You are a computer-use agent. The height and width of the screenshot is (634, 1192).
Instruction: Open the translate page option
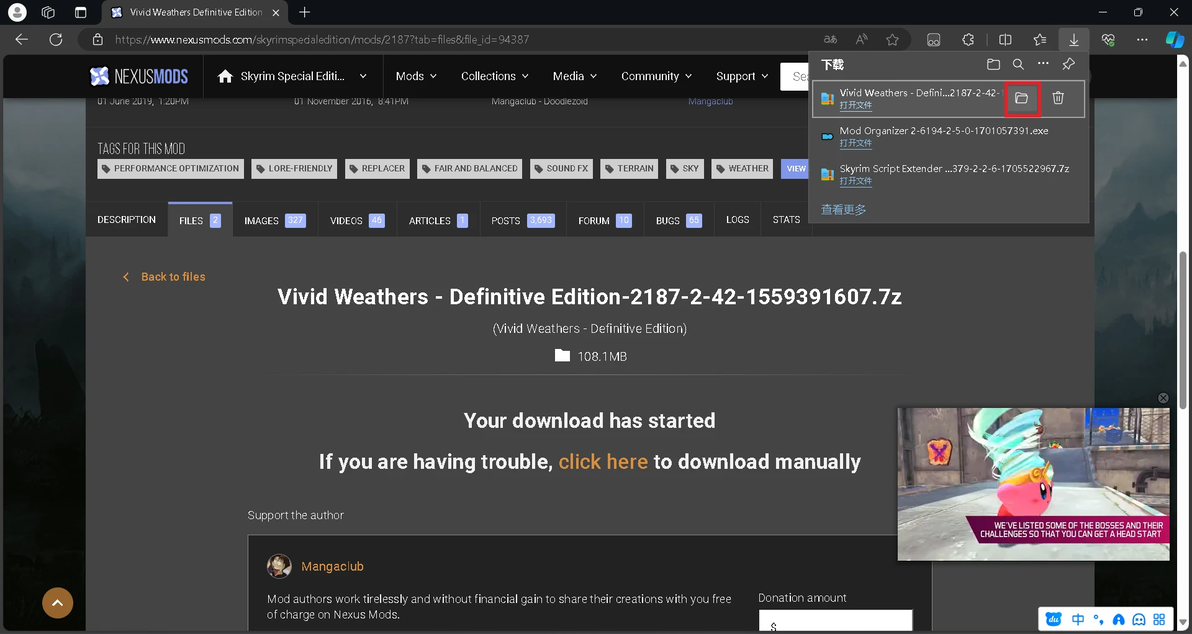coord(830,40)
